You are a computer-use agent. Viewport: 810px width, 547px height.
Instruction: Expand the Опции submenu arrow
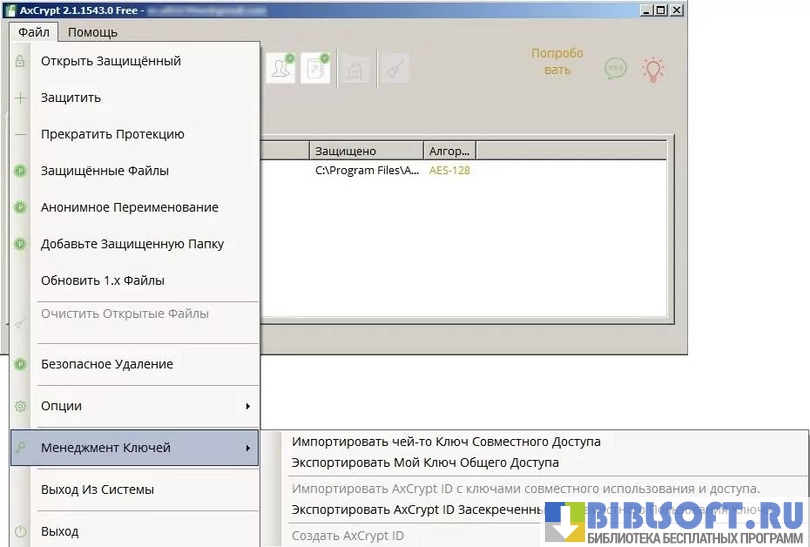pyautogui.click(x=247, y=406)
